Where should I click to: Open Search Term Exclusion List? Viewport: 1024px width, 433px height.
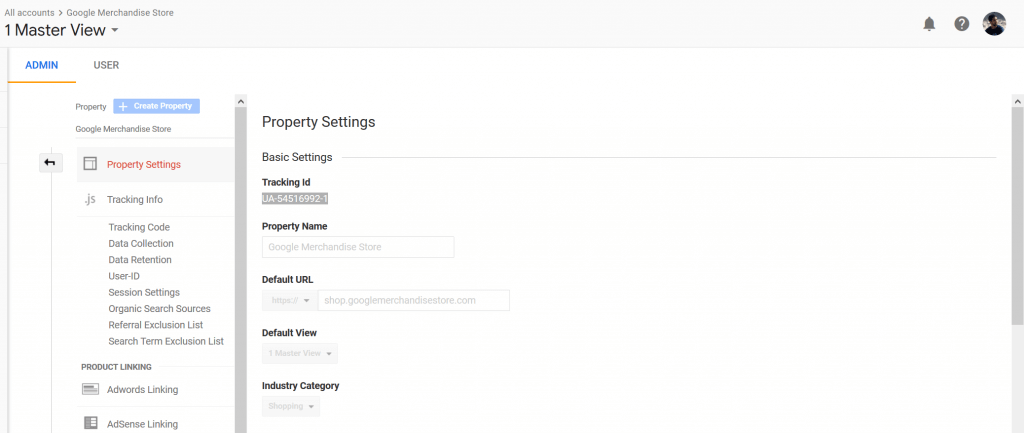[166, 341]
